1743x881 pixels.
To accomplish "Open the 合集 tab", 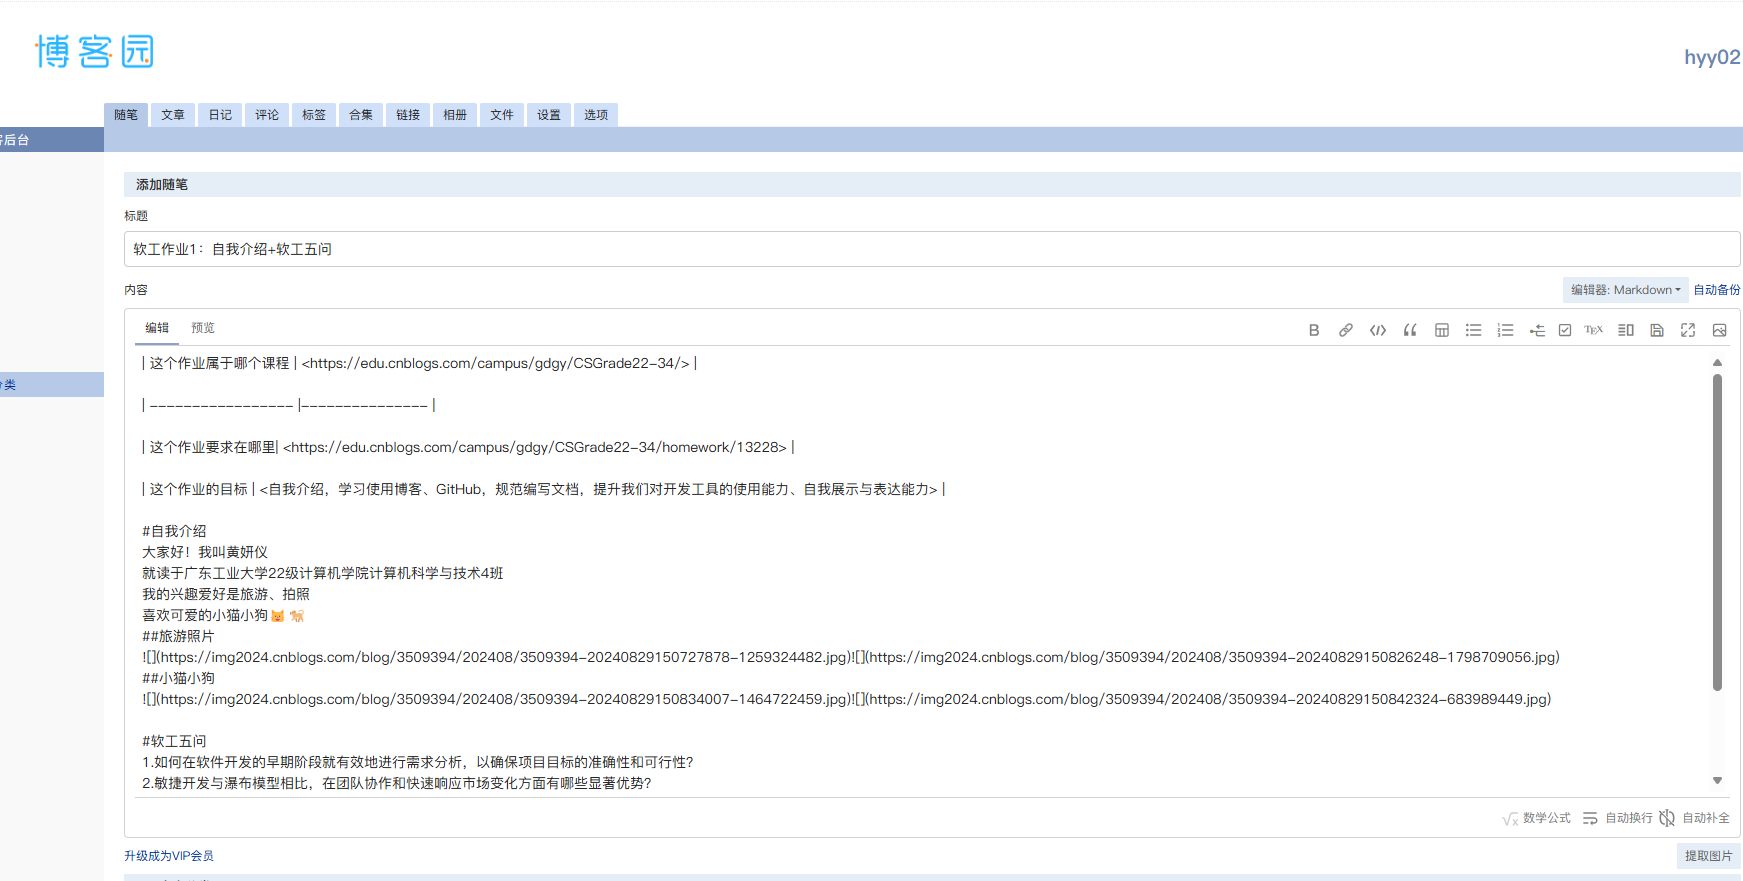I will [361, 115].
